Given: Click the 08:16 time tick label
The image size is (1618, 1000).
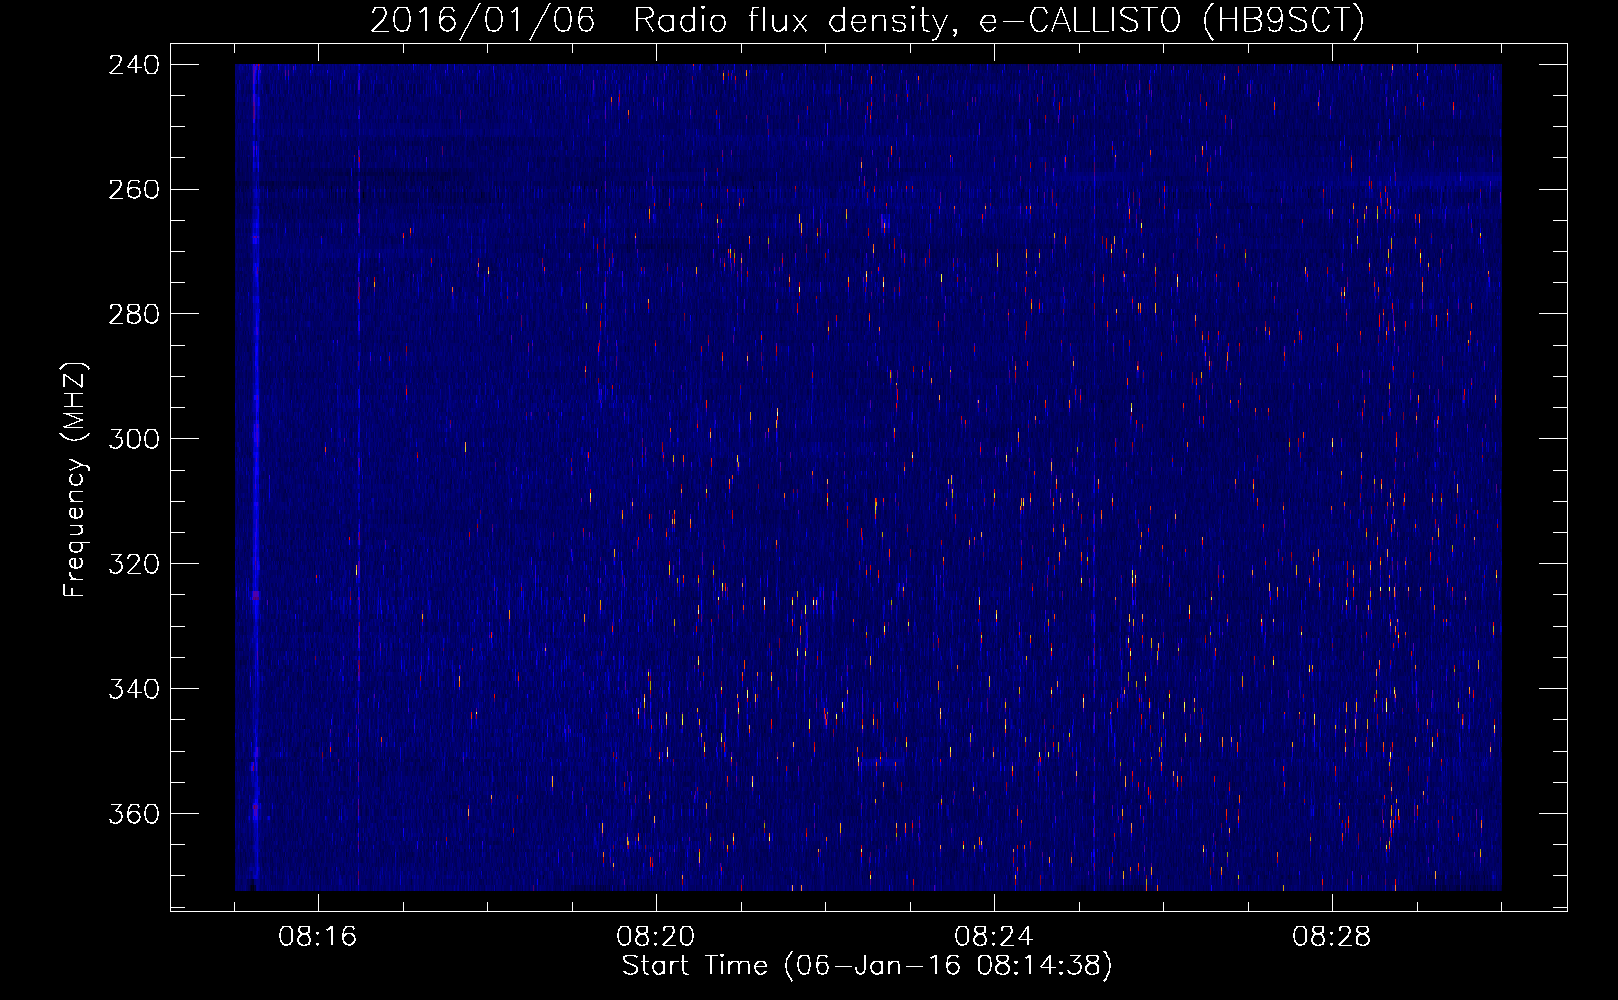Looking at the screenshot, I should click(317, 937).
